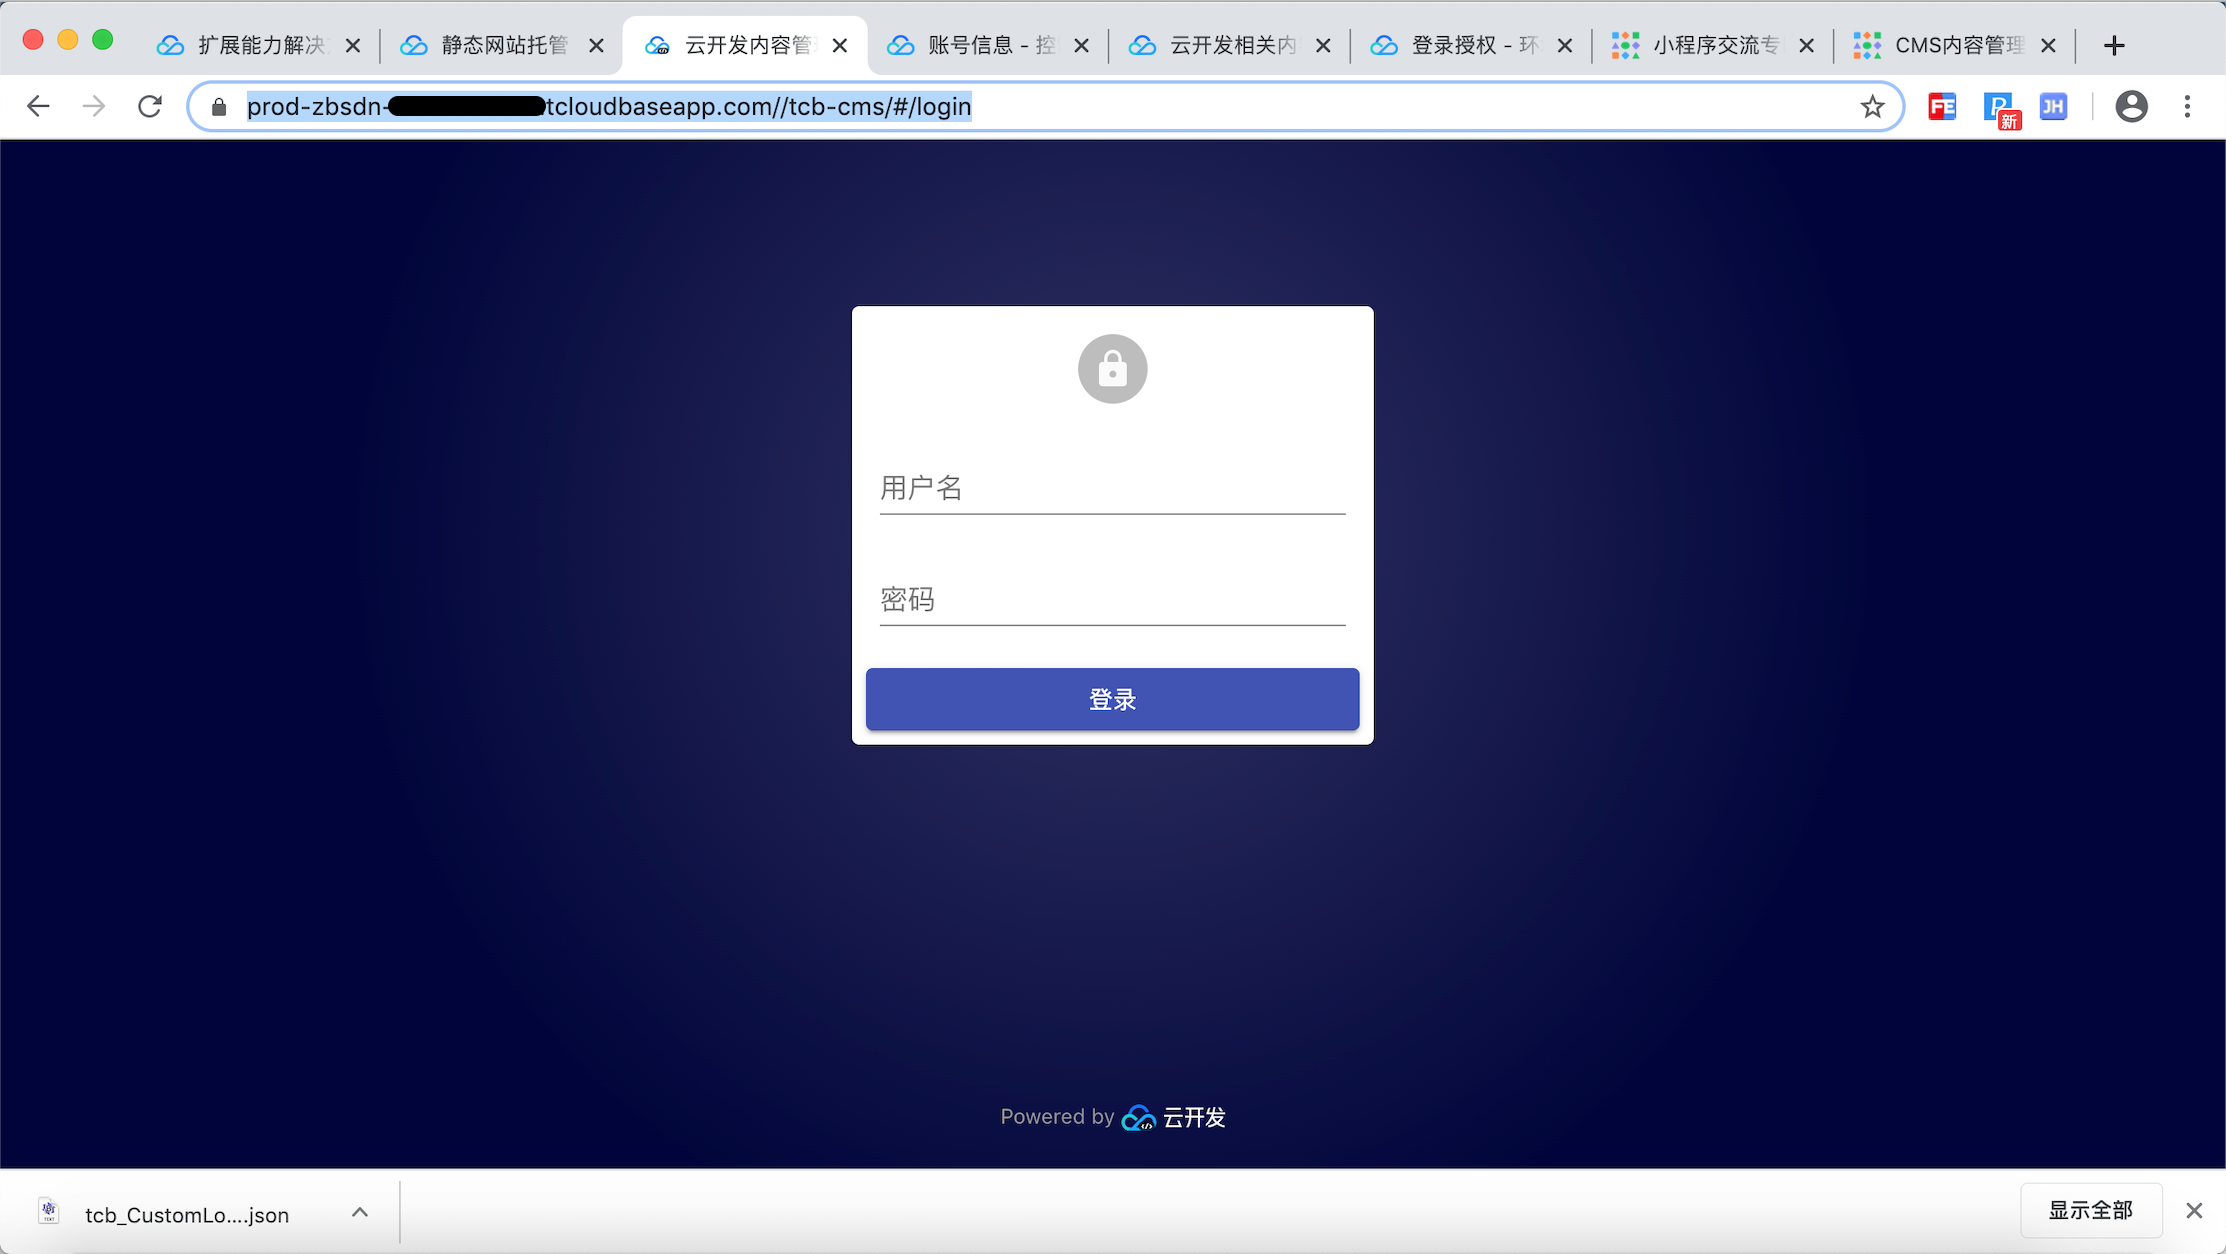Bookmark page with the star icon
2226x1254 pixels.
pyautogui.click(x=1872, y=106)
